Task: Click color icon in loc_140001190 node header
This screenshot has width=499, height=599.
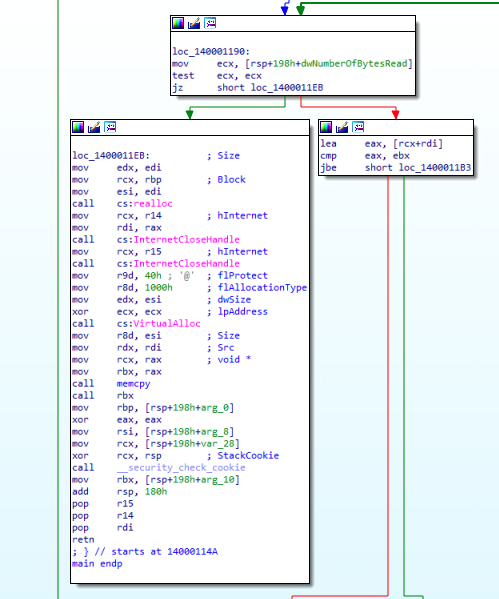Action: [178, 23]
